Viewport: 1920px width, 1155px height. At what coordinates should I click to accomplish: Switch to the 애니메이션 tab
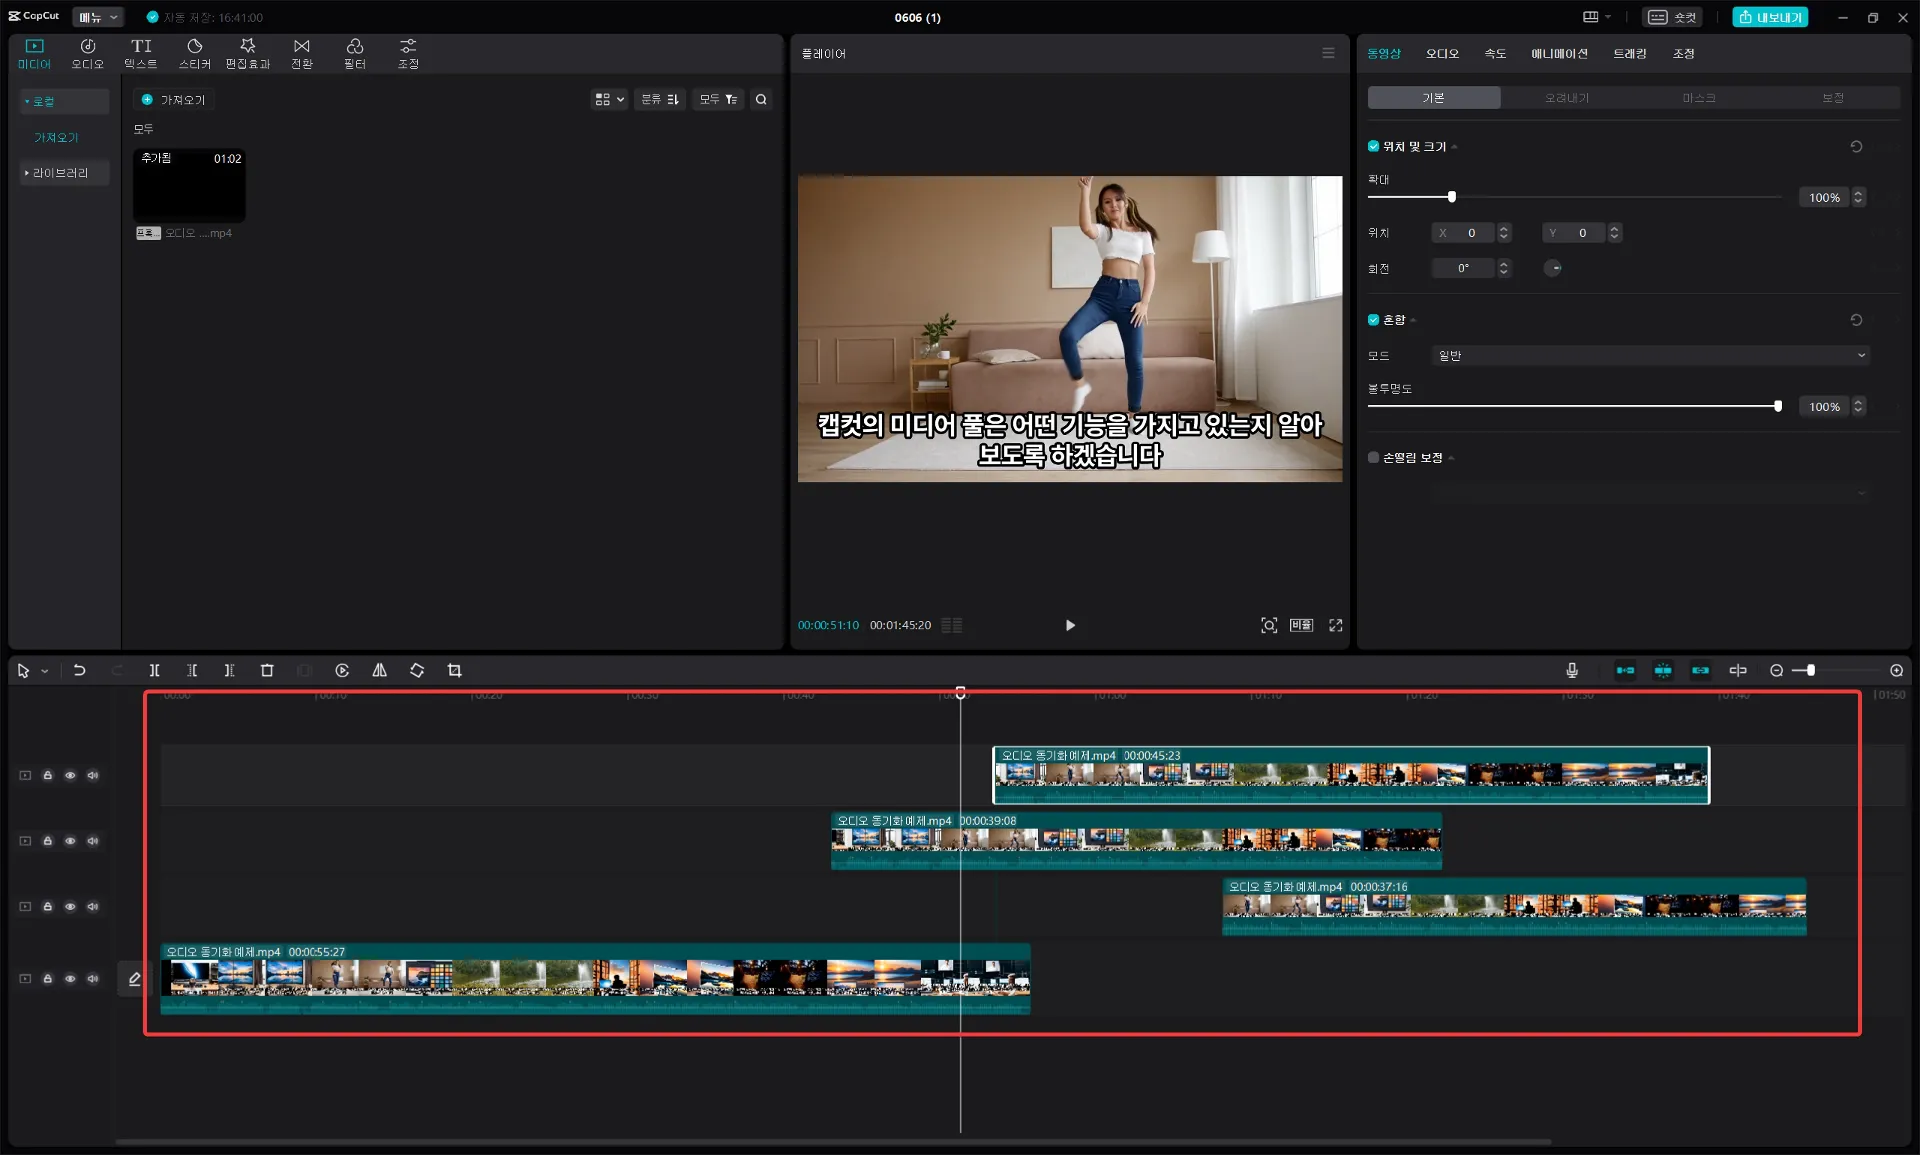tap(1559, 53)
